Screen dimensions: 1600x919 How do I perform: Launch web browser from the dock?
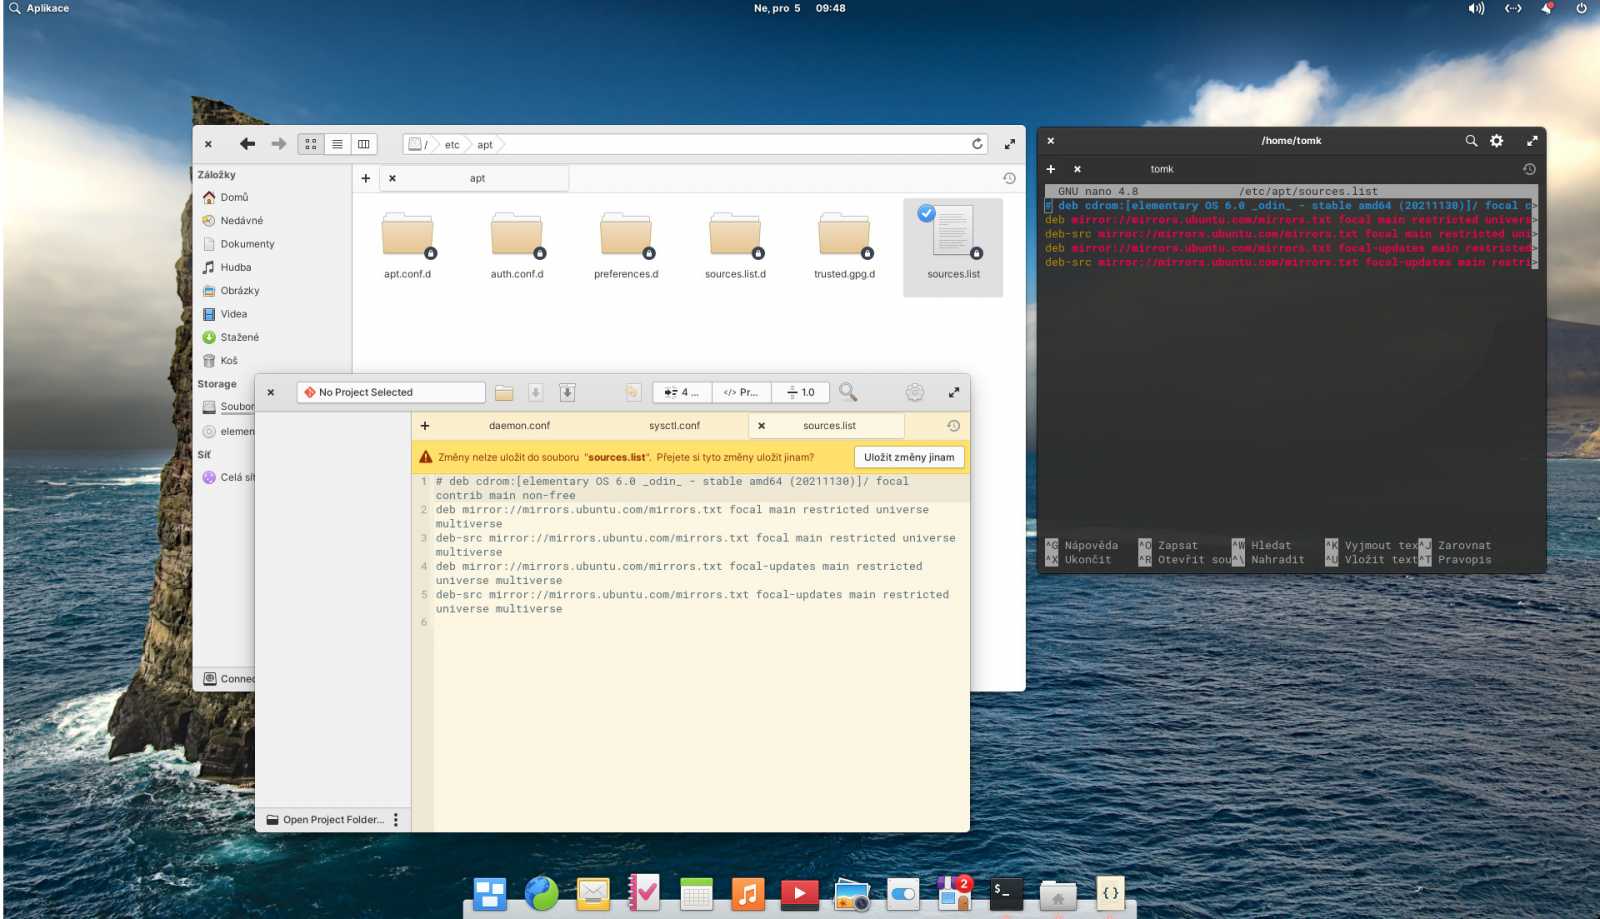pyautogui.click(x=541, y=893)
